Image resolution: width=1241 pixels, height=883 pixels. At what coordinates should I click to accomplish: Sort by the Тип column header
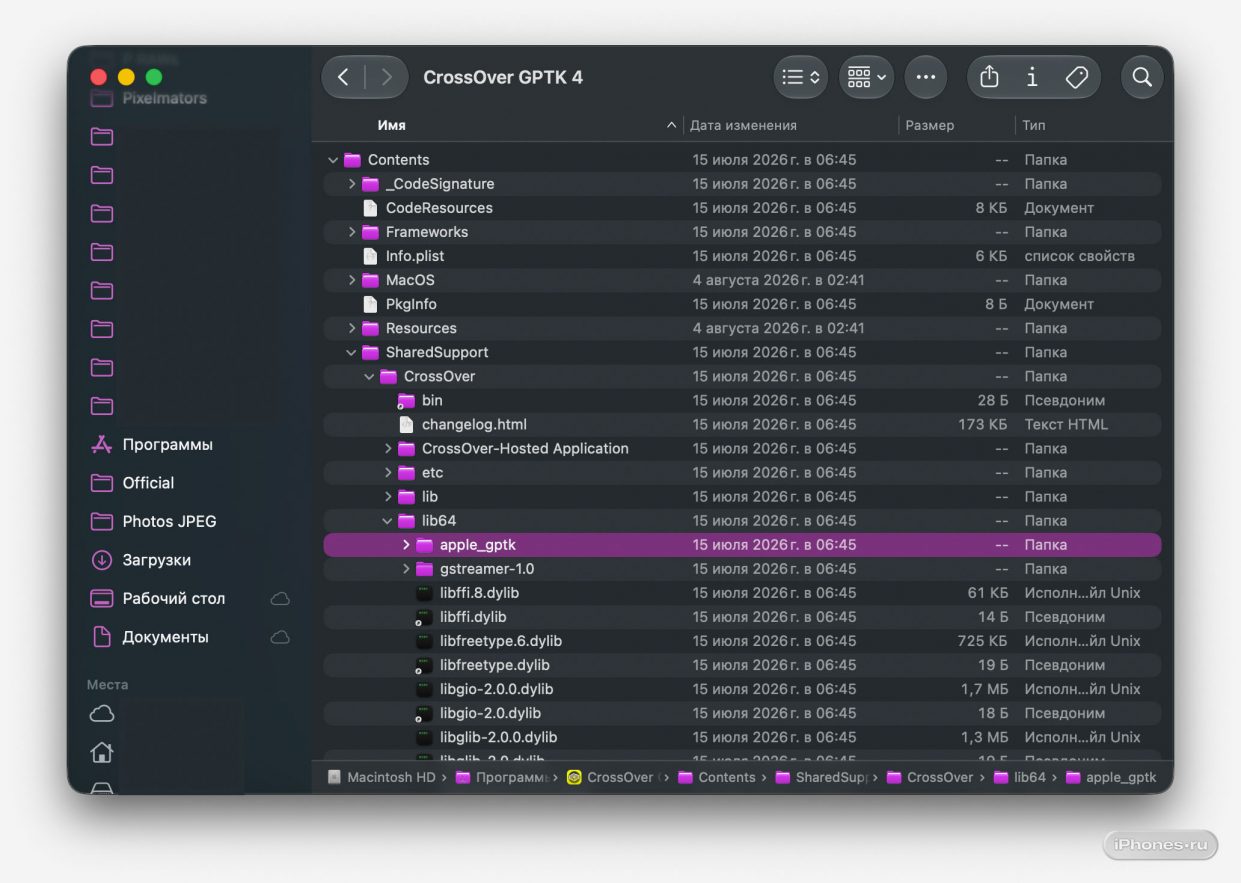click(1034, 125)
